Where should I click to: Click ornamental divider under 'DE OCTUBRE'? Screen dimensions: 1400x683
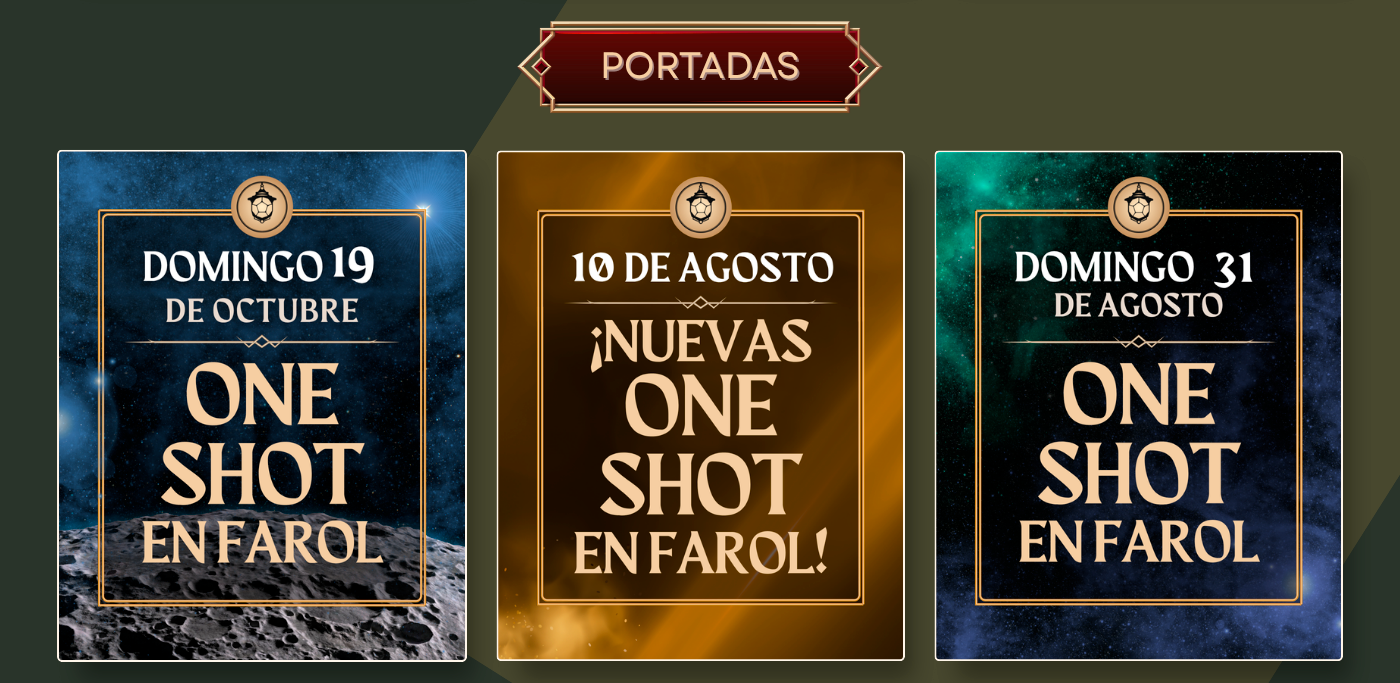tap(262, 342)
